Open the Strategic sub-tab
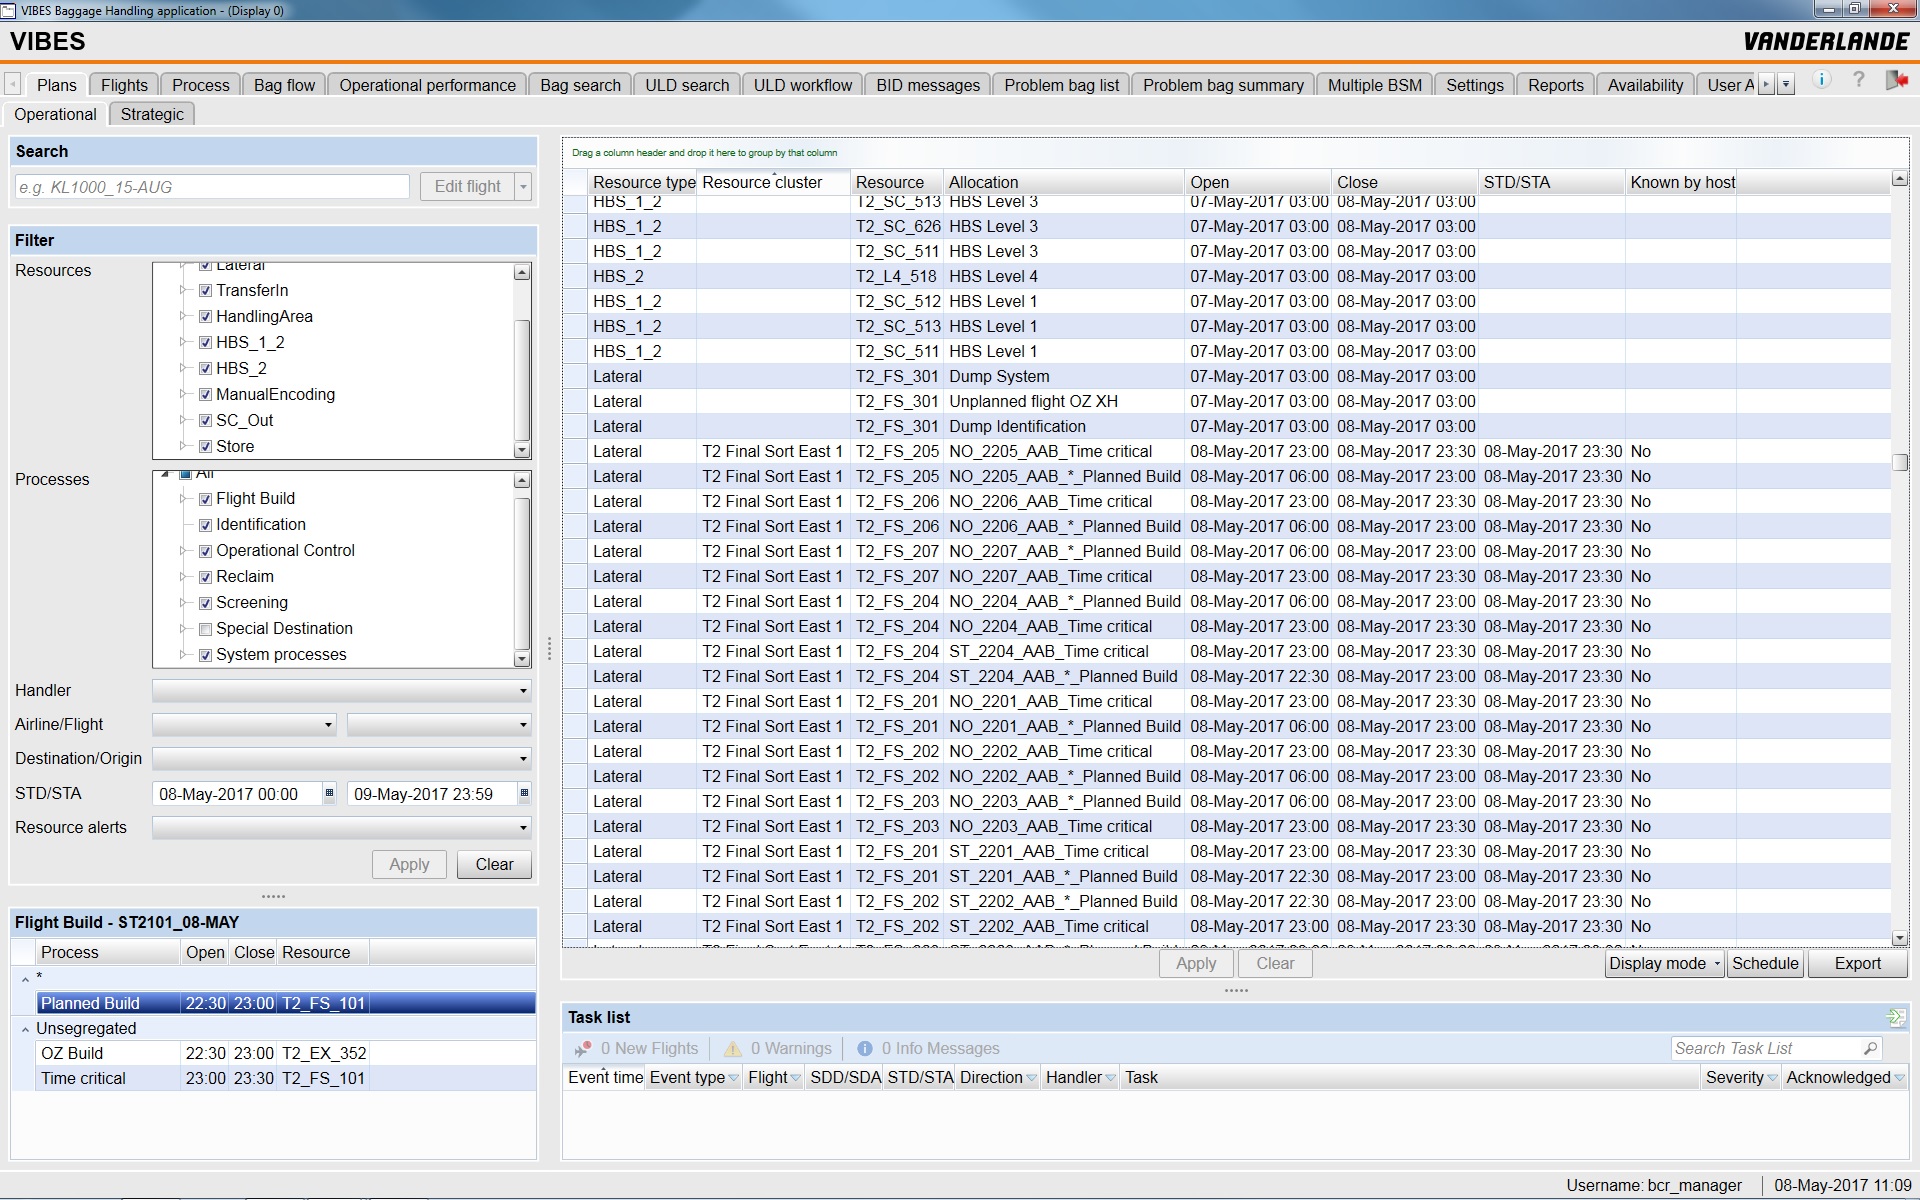 pyautogui.click(x=152, y=114)
